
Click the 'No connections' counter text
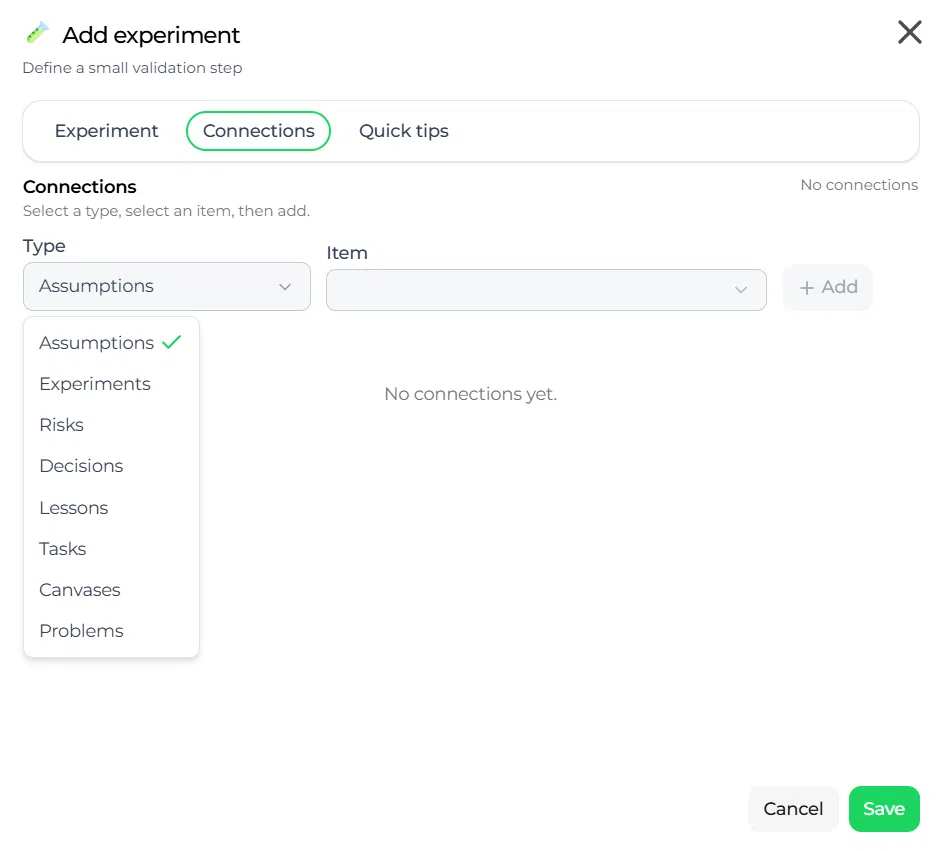[x=859, y=185]
